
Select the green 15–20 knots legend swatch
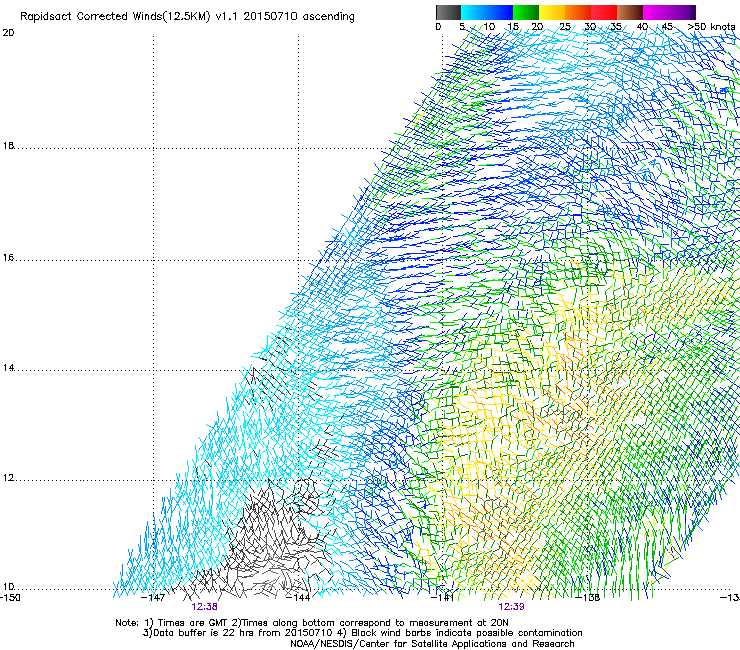click(526, 12)
